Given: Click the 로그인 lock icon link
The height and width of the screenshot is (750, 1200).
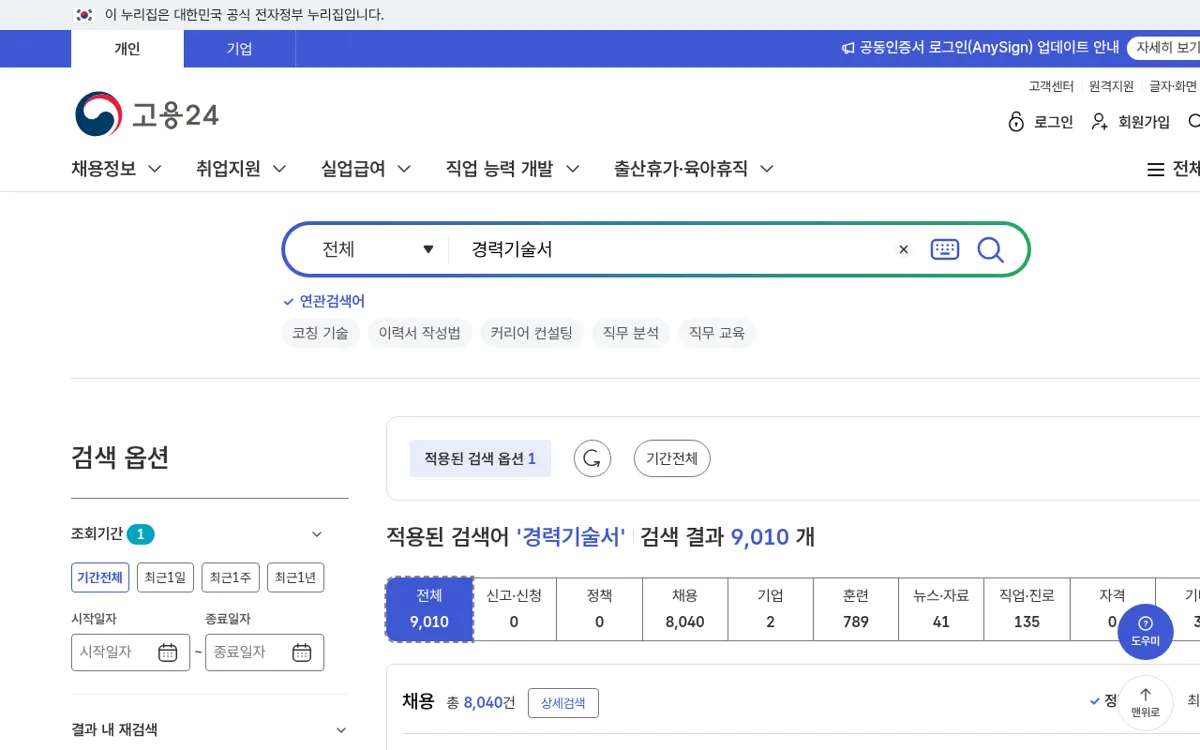Looking at the screenshot, I should pyautogui.click(x=1040, y=122).
